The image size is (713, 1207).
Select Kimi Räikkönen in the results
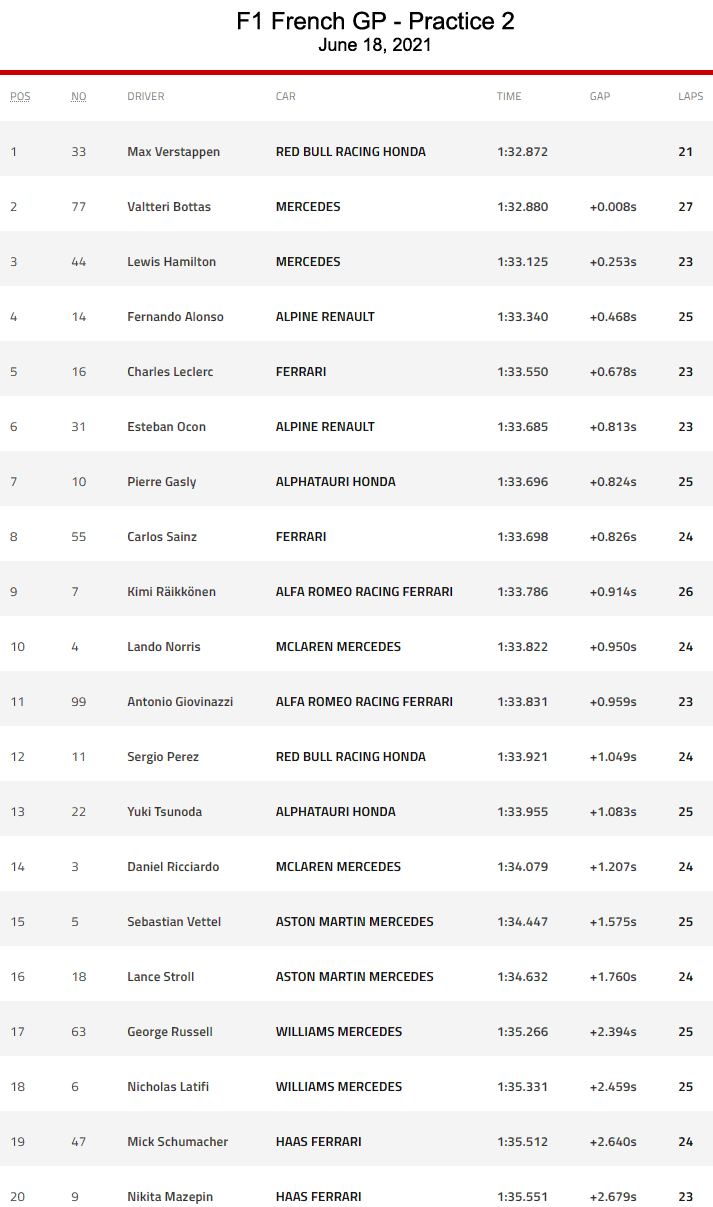[x=171, y=592]
